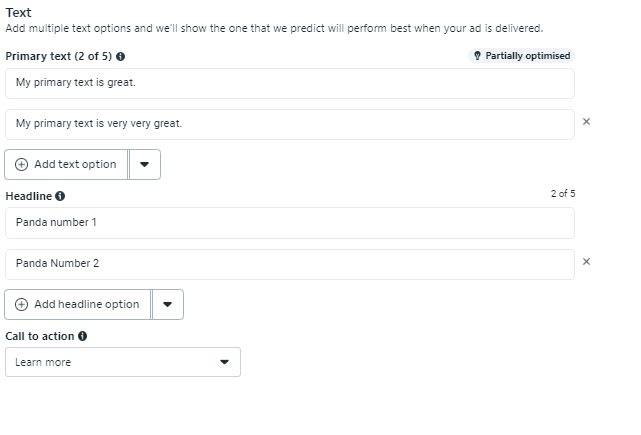Open the dropdown arrow beside Add text option
The height and width of the screenshot is (435, 641).
pyautogui.click(x=145, y=165)
